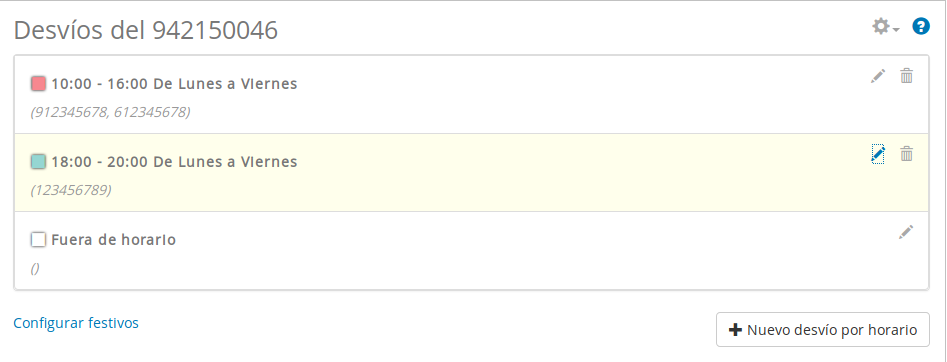947x362 pixels.
Task: Select the red color swatch for 10:00 - 16:00
Action: [x=38, y=83]
